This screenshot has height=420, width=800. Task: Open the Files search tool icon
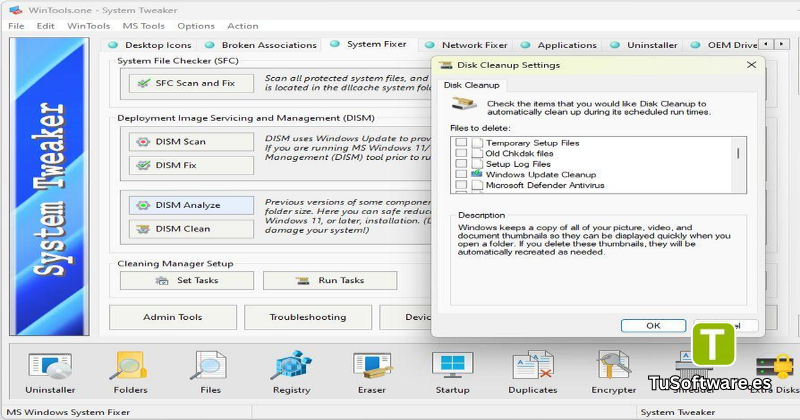[x=209, y=366]
